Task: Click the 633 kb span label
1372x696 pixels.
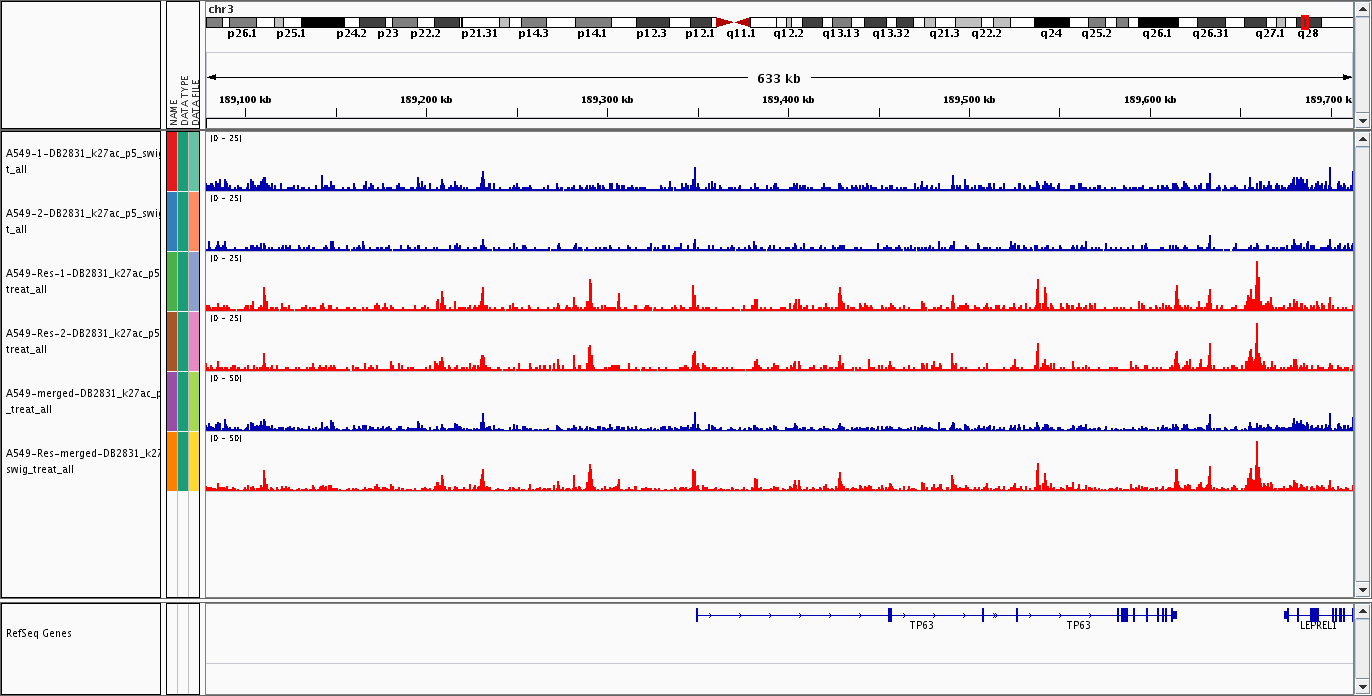Action: [x=778, y=78]
